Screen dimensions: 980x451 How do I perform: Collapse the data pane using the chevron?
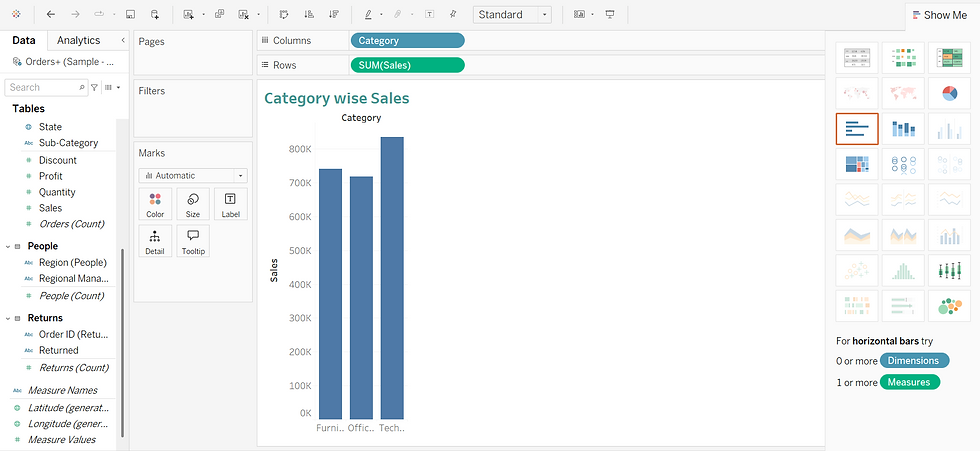[122, 40]
